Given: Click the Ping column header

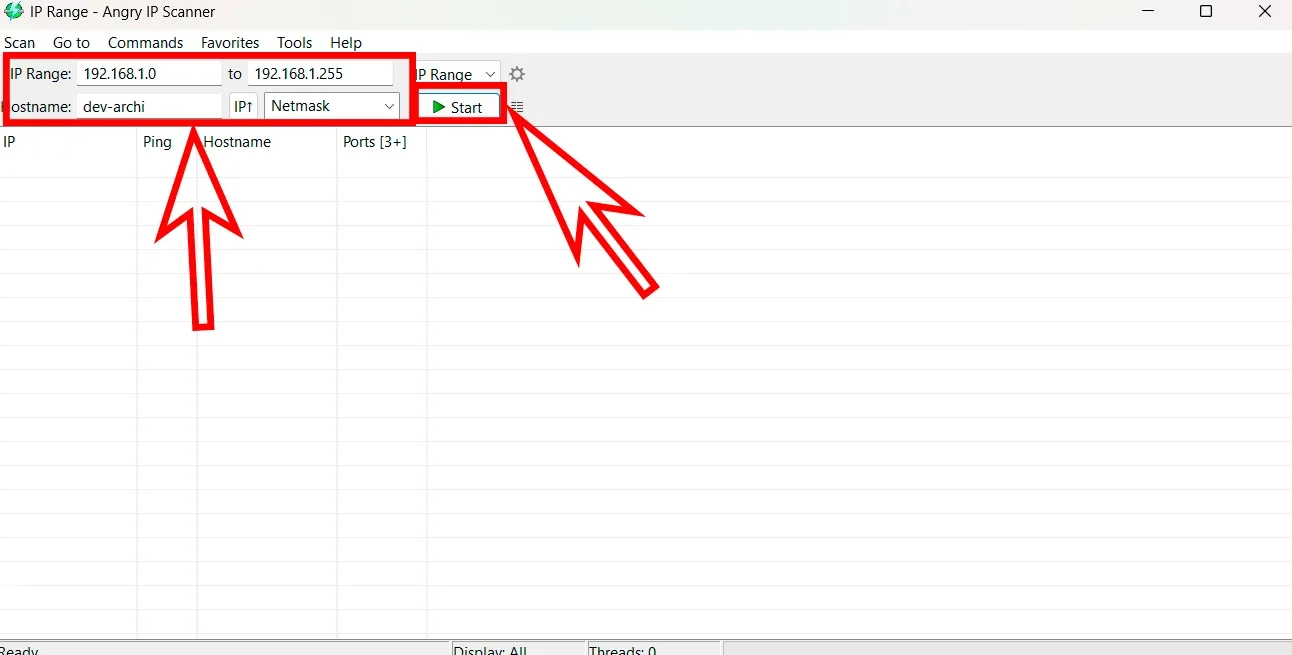Looking at the screenshot, I should point(157,142).
